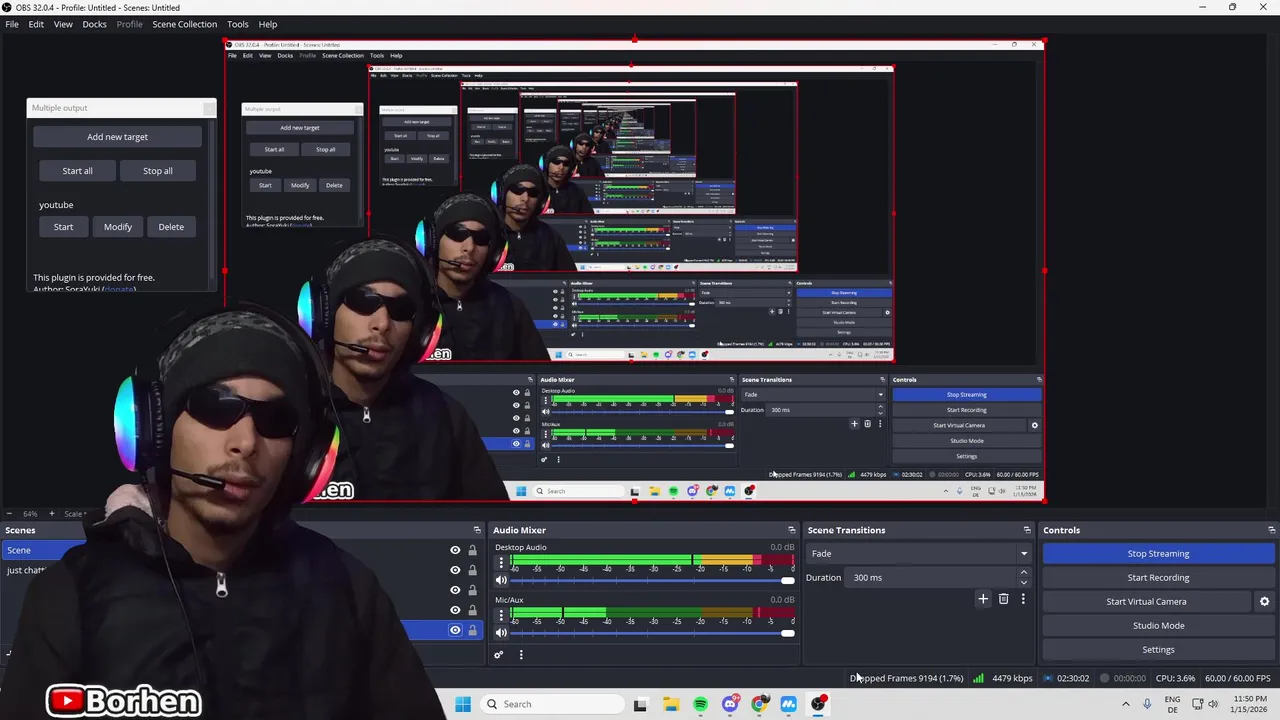Mute Mic/Aux speaker icon
This screenshot has height=720, width=1280.
click(x=502, y=632)
